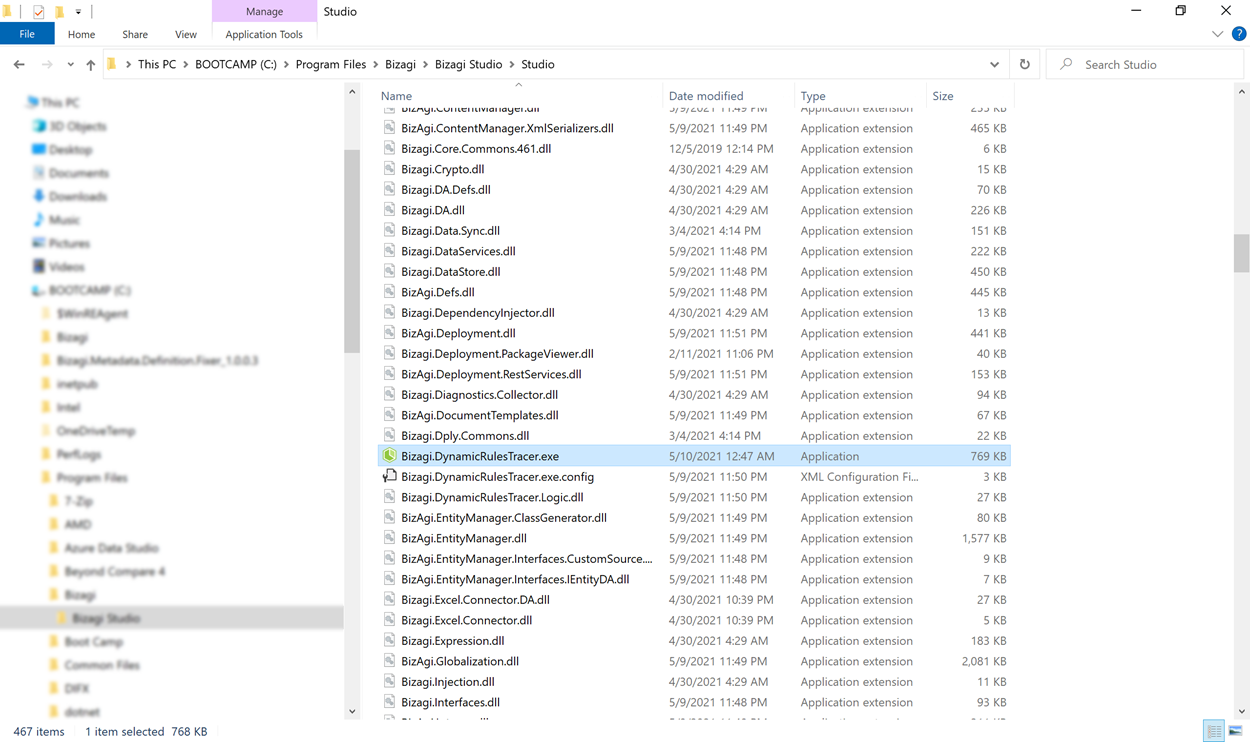Select Bizagi.DynamicRulesTracer.exe.config file icon
This screenshot has height=742, width=1250.
click(x=390, y=477)
